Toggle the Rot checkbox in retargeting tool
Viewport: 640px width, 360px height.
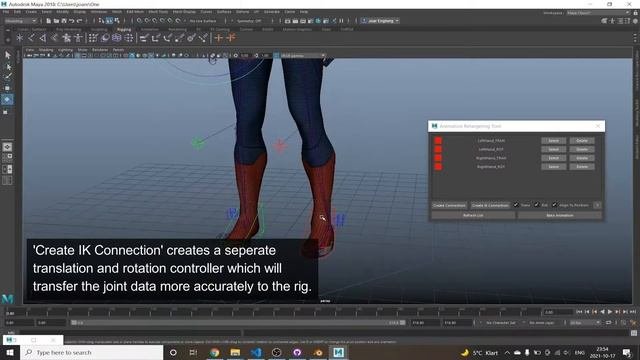pos(537,205)
